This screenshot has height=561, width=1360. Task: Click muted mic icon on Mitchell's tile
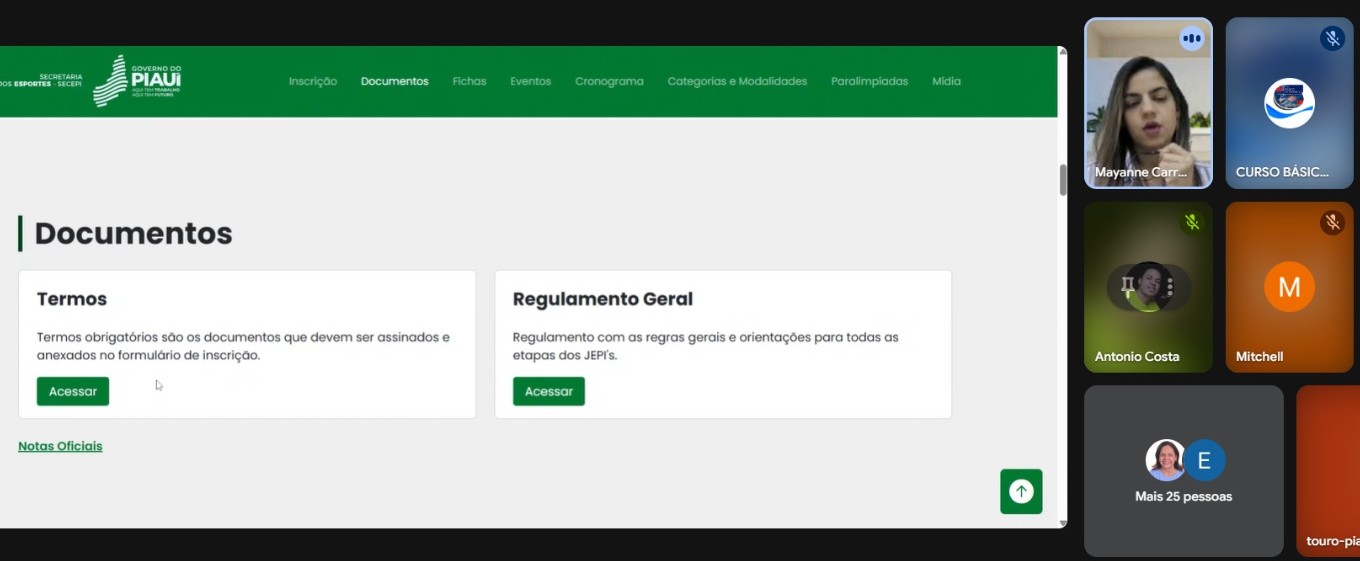[1331, 222]
